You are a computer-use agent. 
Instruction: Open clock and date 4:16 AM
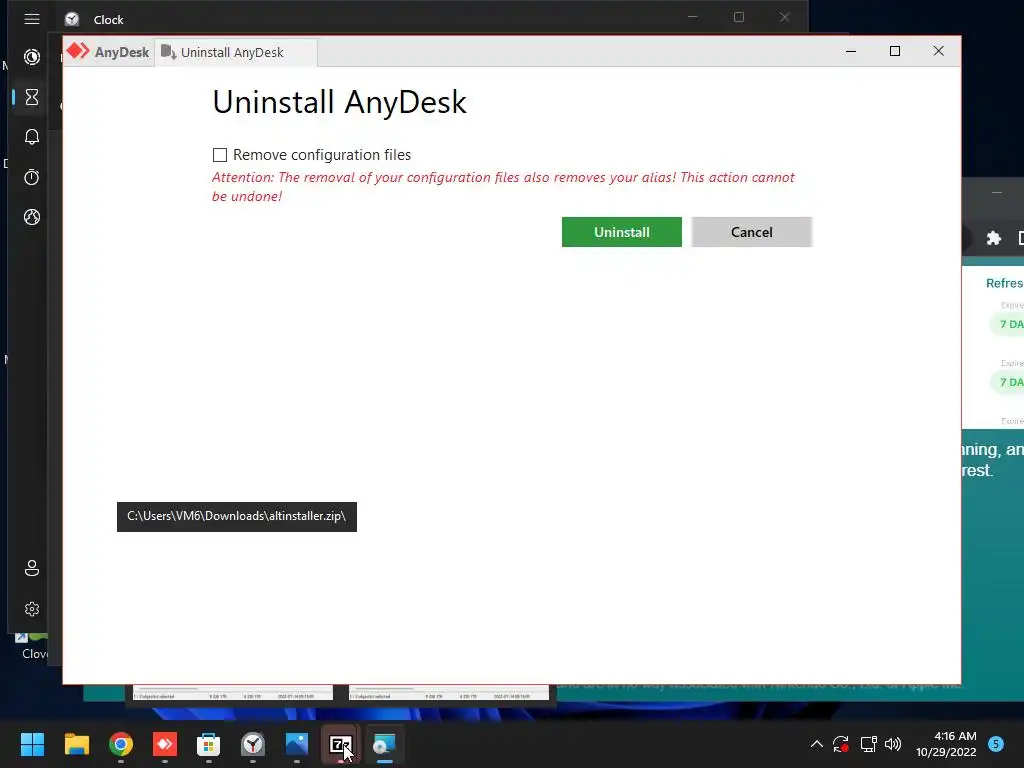click(x=946, y=744)
